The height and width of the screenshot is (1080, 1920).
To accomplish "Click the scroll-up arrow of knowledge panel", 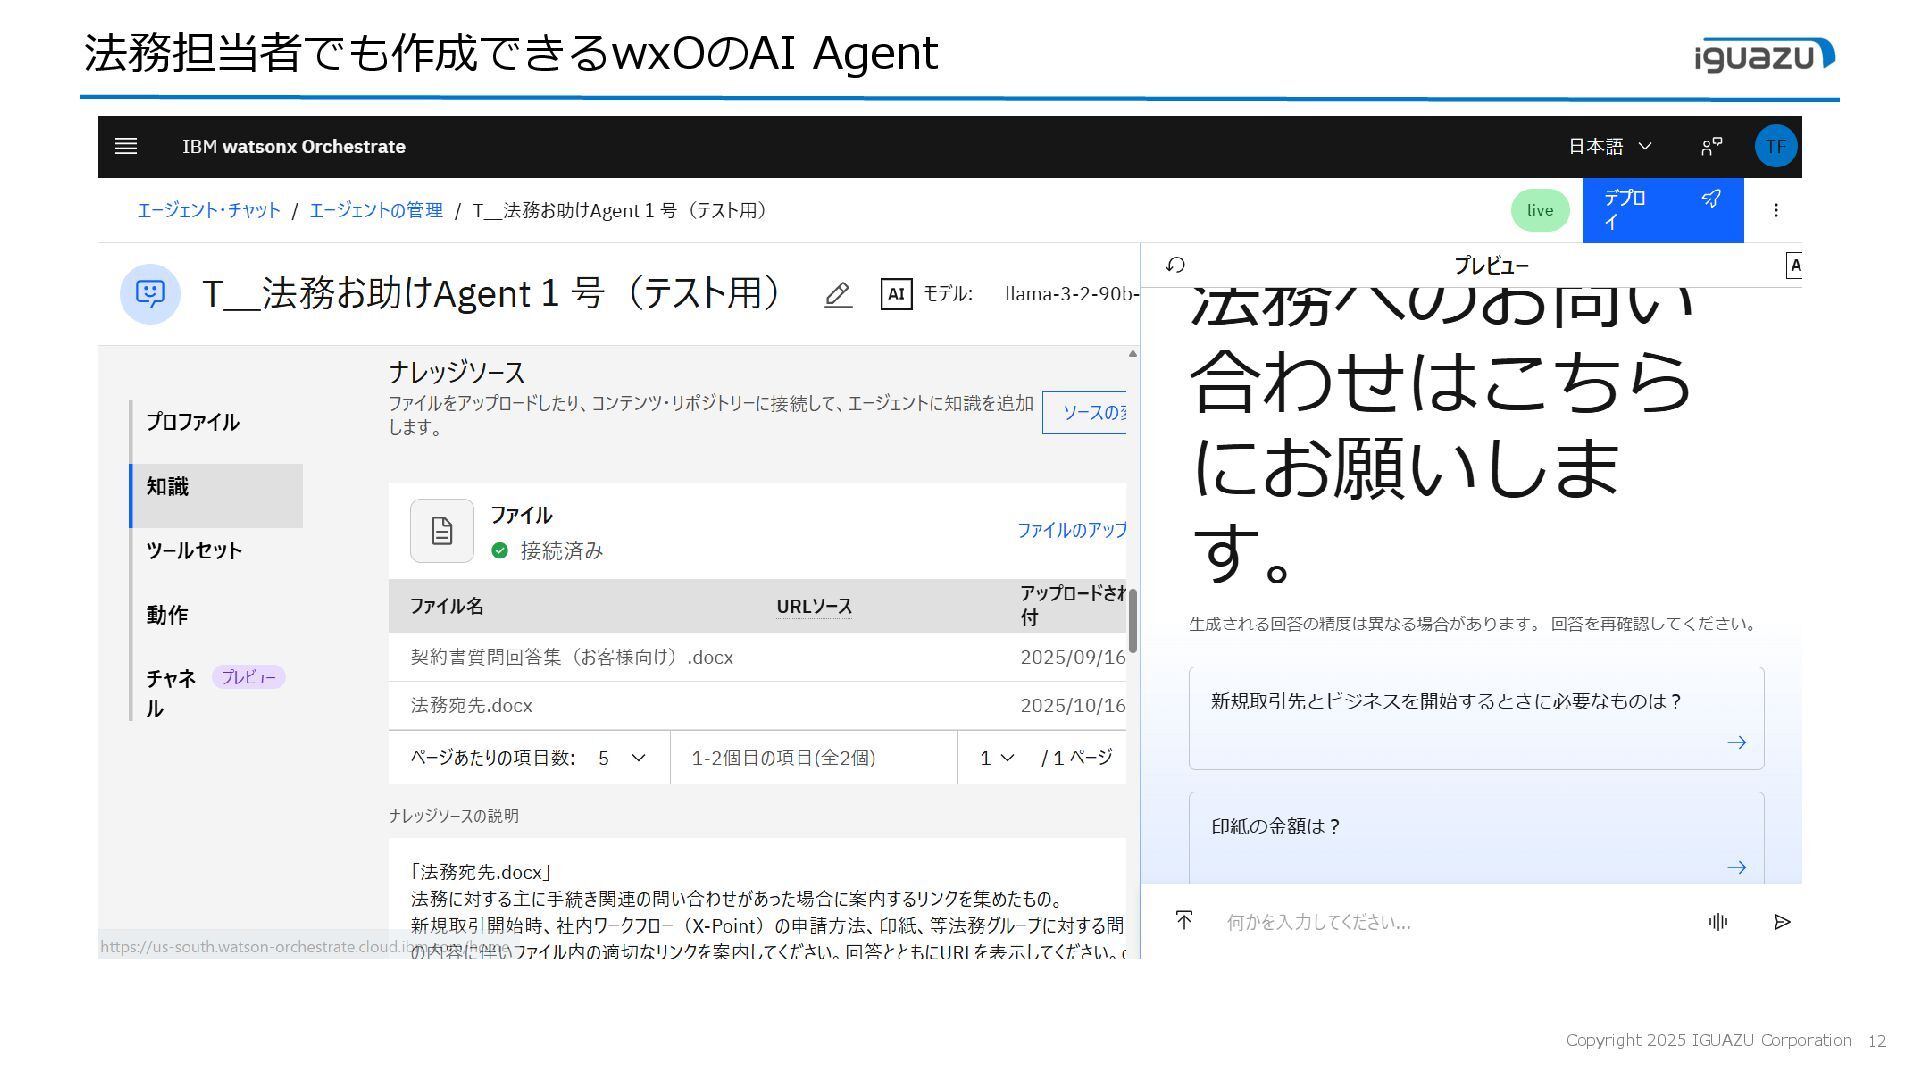I will tap(1133, 354).
